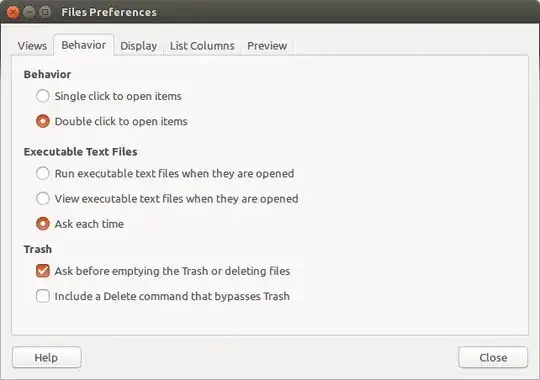Minimize the Files Preferences window
The height and width of the screenshot is (380, 540).
pos(29,12)
